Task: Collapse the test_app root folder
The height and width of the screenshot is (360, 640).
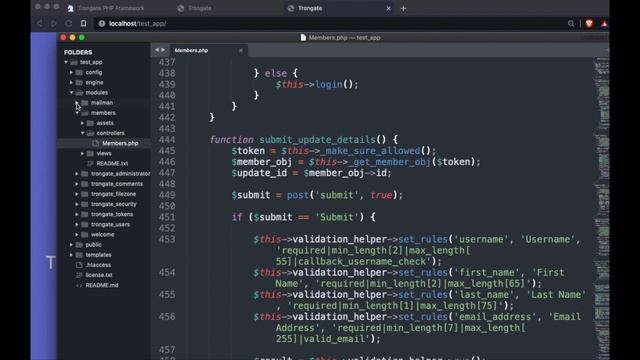Action: (66, 62)
